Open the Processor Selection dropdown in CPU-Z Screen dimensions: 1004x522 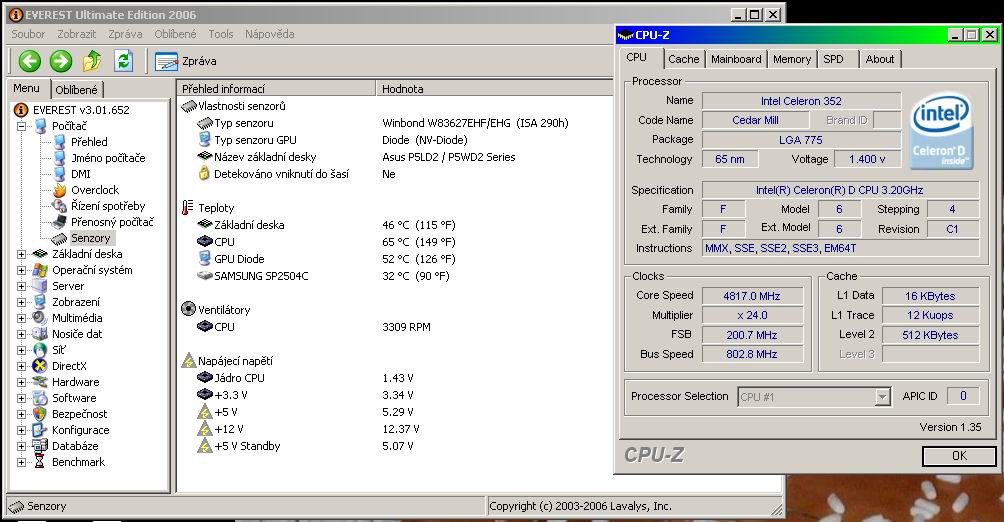click(x=882, y=397)
